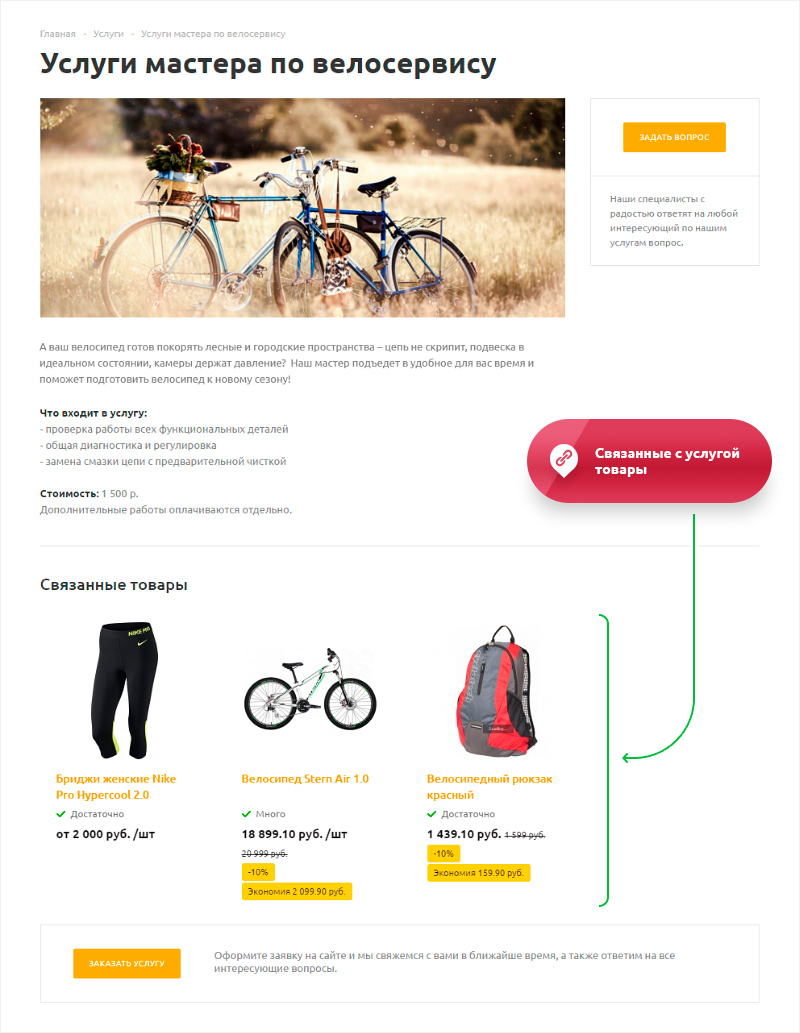The height and width of the screenshot is (1033, 800).
Task: Click the bicycles banner photo
Action: pos(302,208)
